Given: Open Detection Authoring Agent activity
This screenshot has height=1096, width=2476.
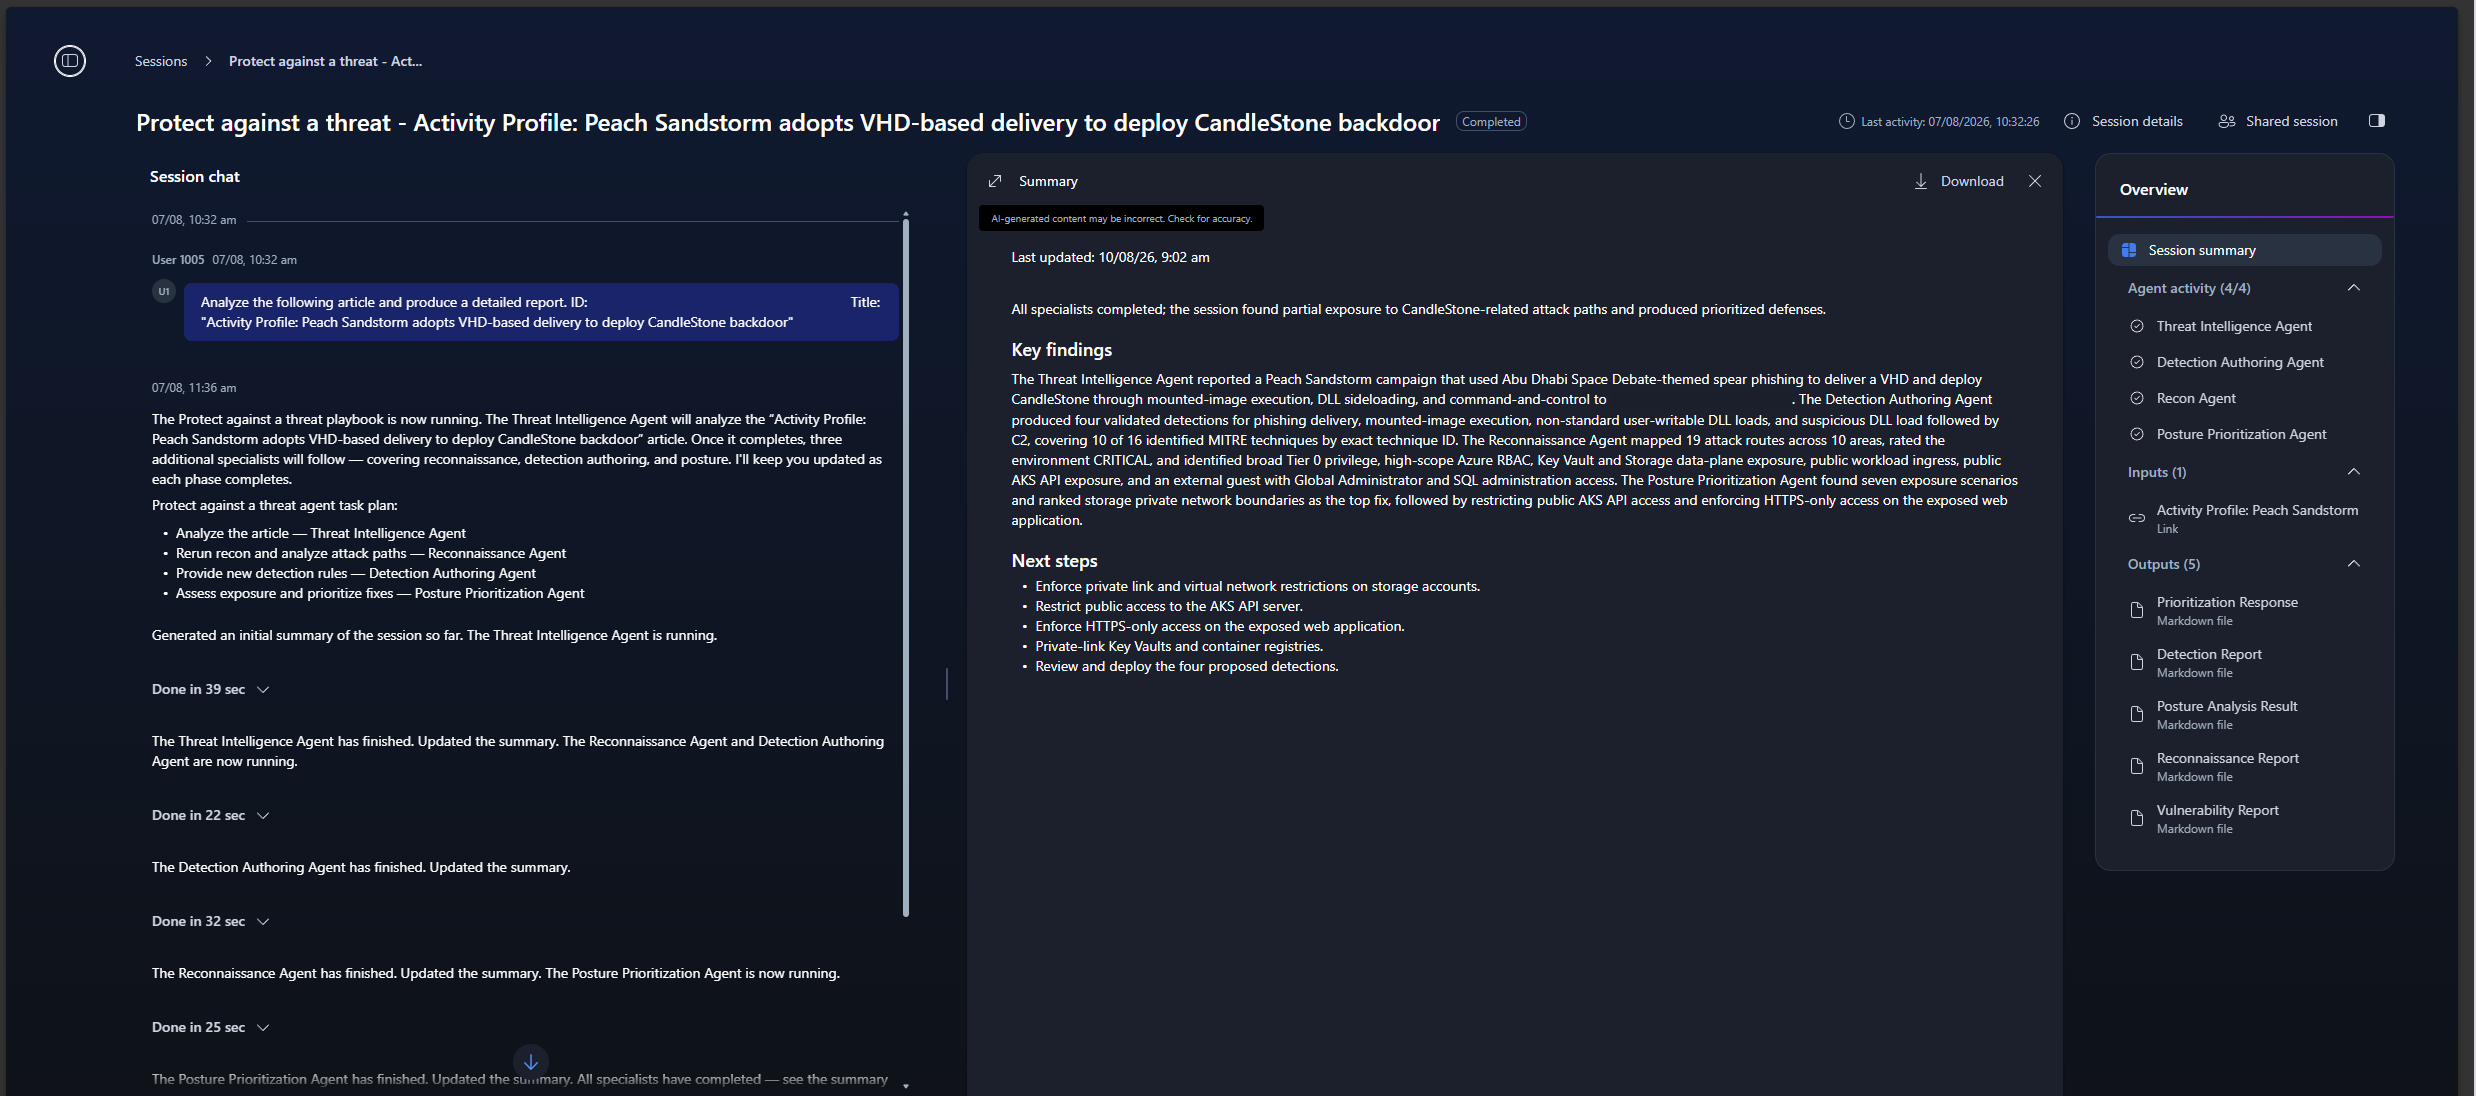Looking at the screenshot, I should 2240,362.
